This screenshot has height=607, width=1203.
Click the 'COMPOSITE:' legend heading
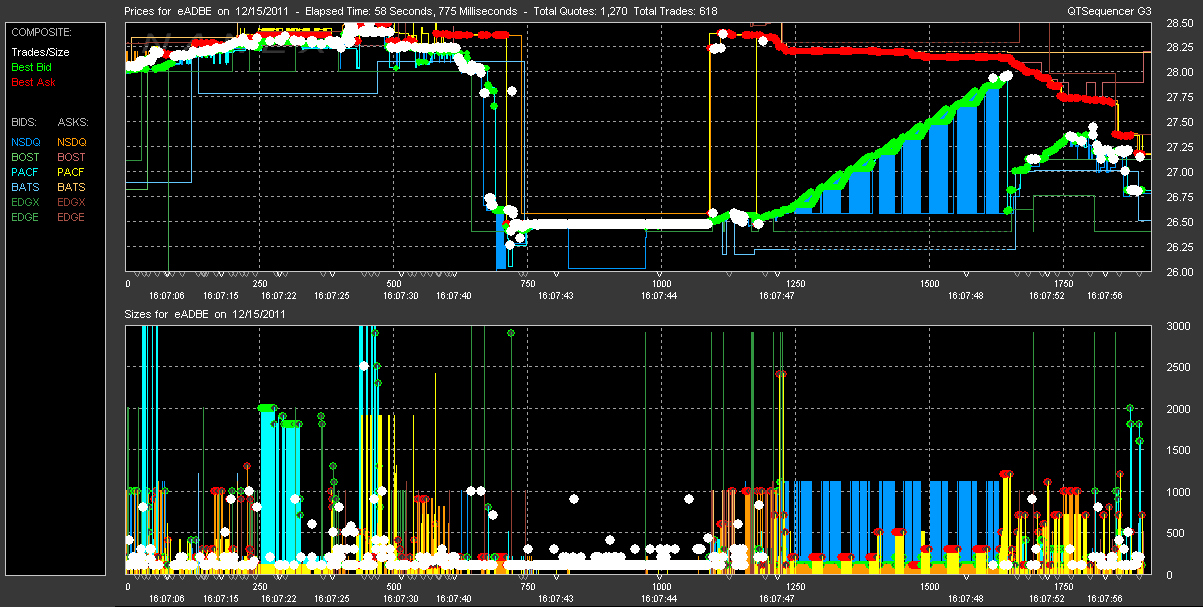41,32
